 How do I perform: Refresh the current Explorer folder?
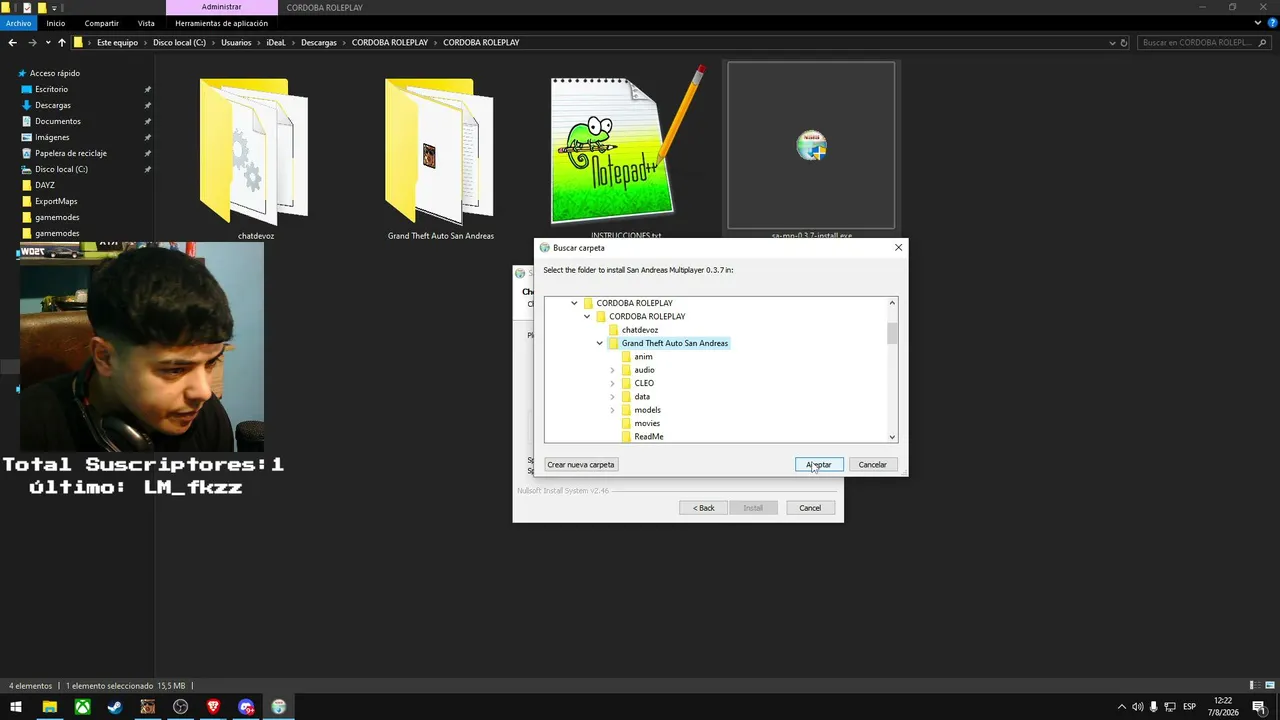point(1124,43)
